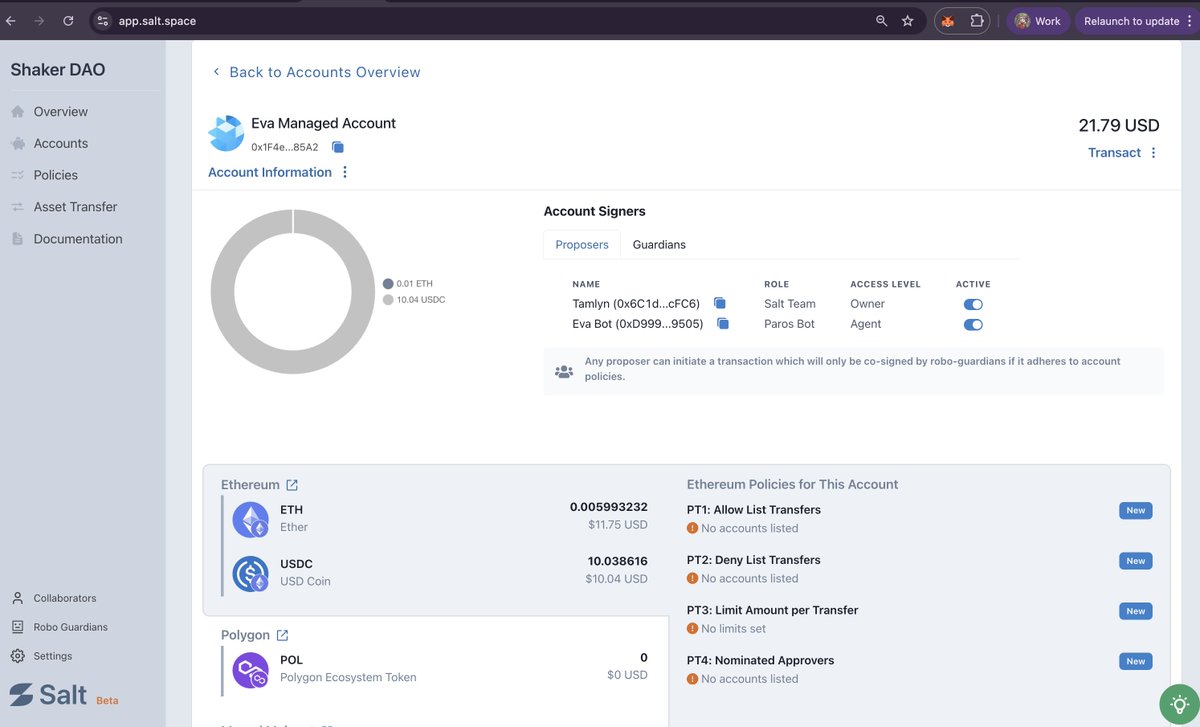Click the Transact link
The width and height of the screenshot is (1200, 727).
[1114, 153]
